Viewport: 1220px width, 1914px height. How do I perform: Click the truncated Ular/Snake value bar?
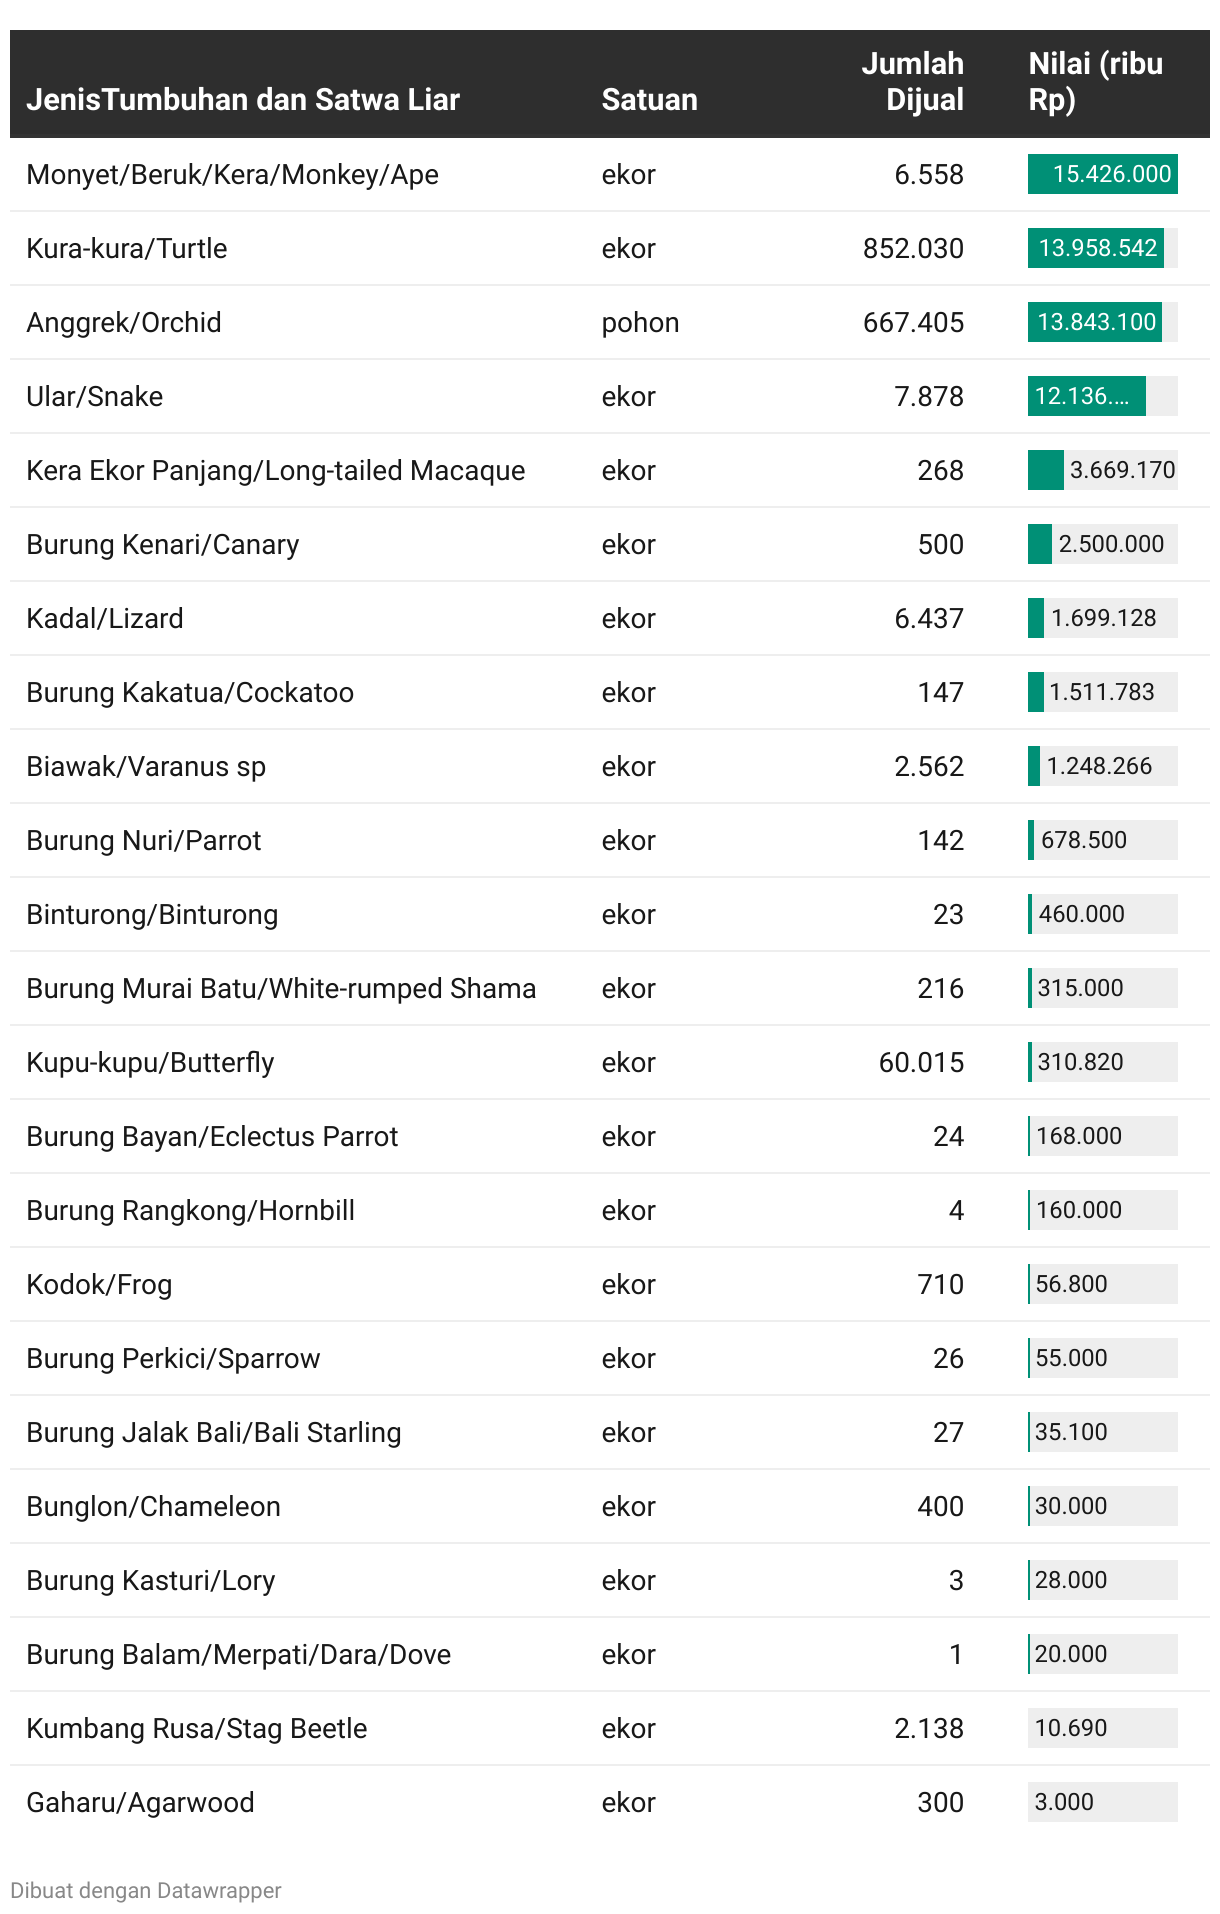click(x=1086, y=396)
